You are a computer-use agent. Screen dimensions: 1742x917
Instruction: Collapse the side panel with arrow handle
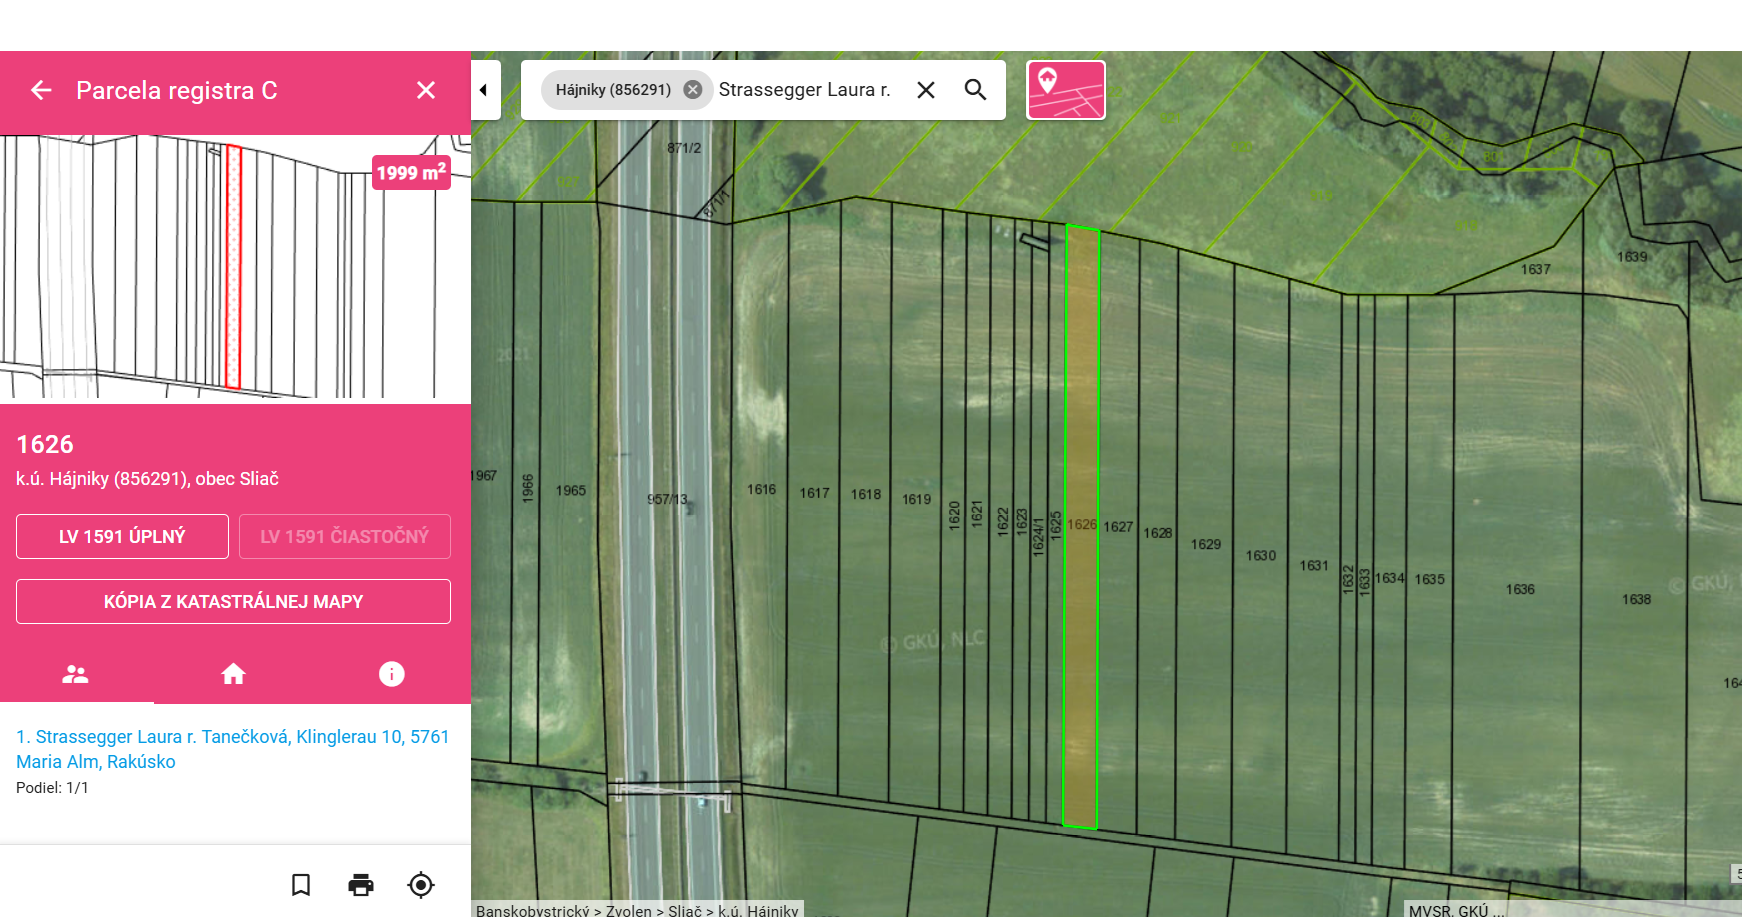(484, 90)
